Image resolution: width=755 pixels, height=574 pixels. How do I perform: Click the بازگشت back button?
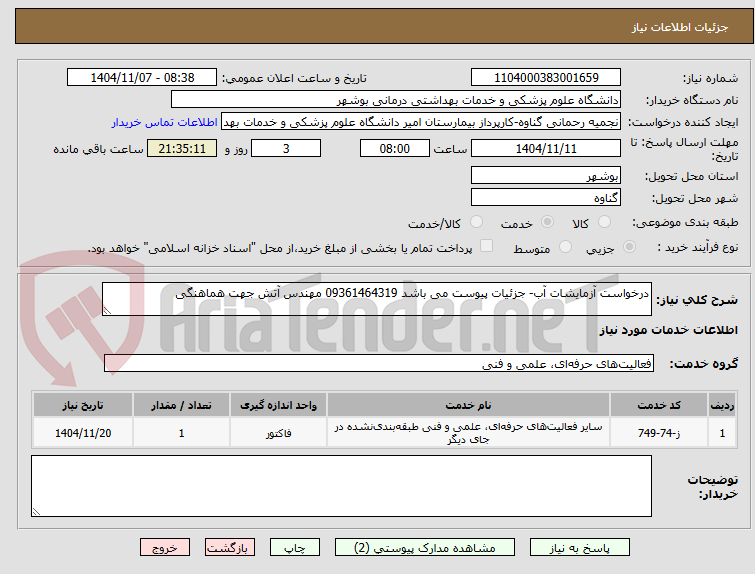click(x=230, y=548)
